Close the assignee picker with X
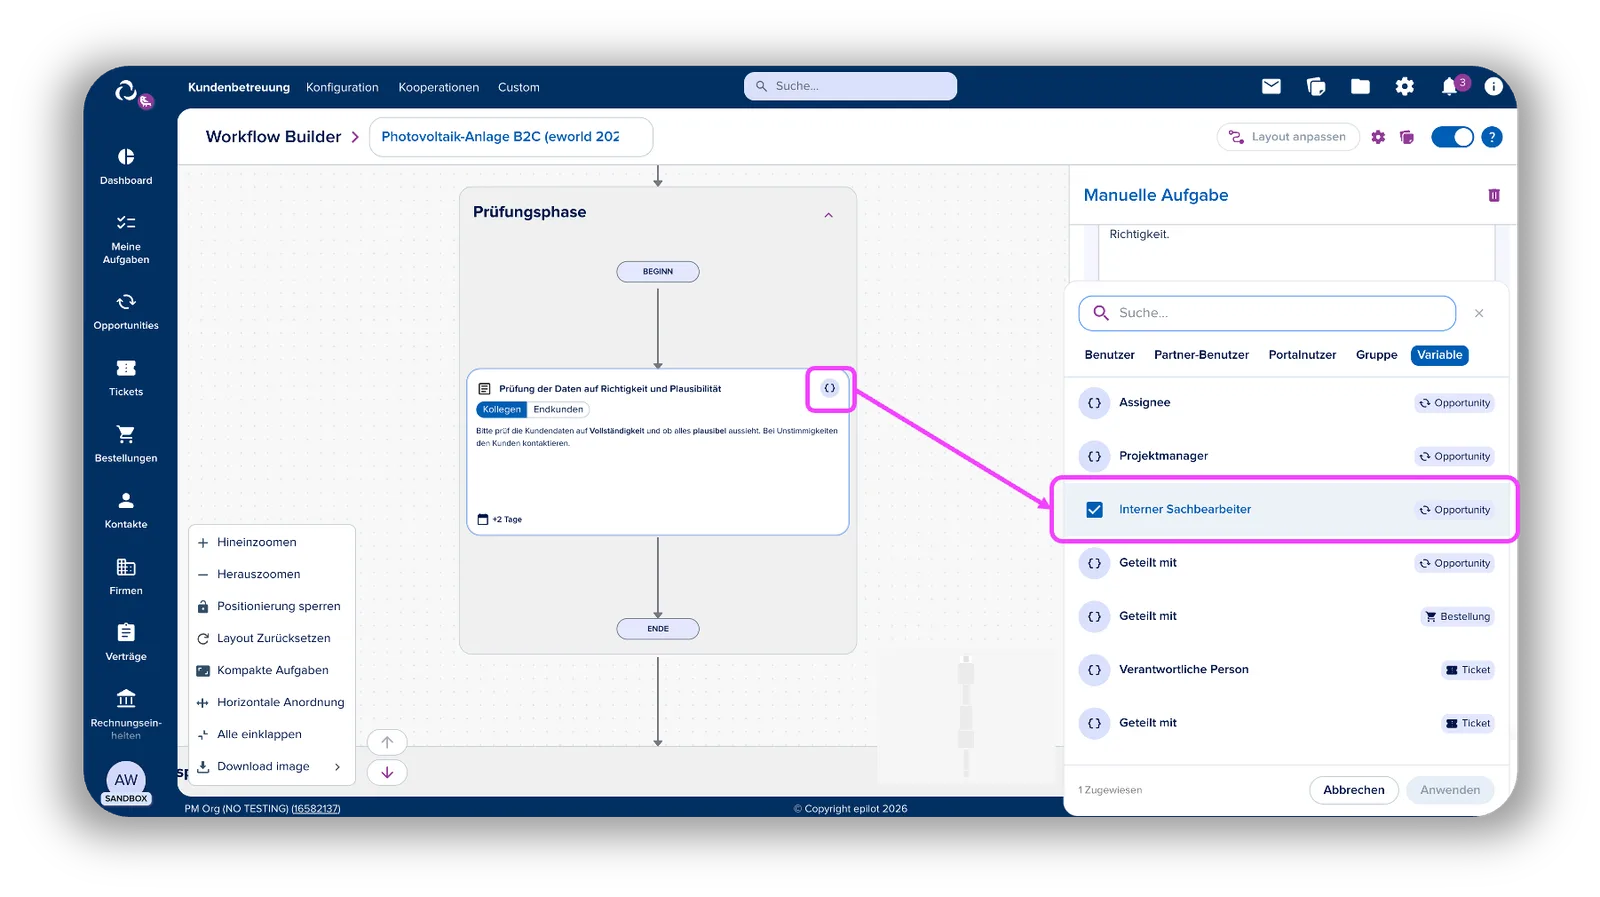 tap(1479, 314)
